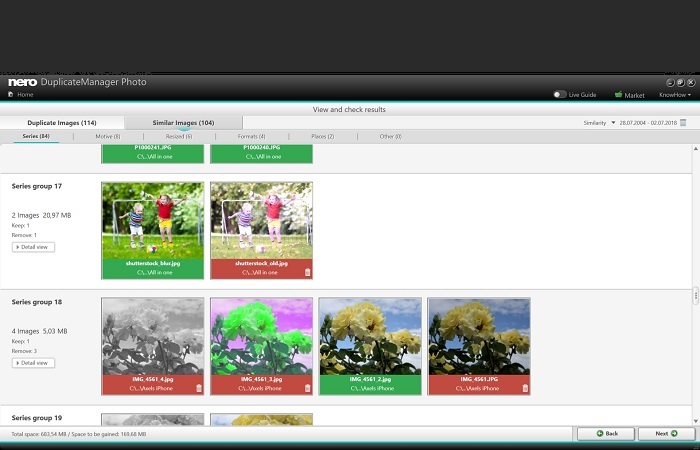Select the grayscale IMG_4561_4.jpg thumbnail
The width and height of the screenshot is (700, 450).
coord(152,335)
